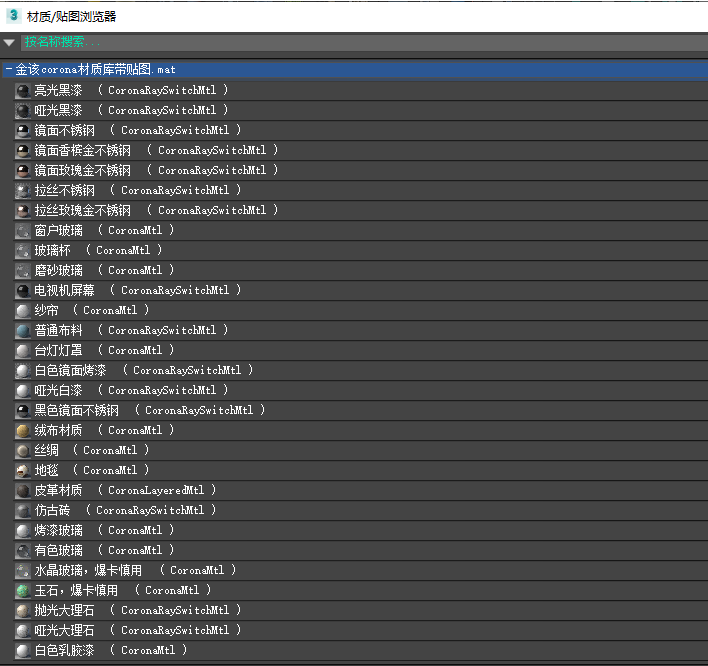Image resolution: width=708 pixels, height=666 pixels.
Task: Pick the 水晶玻璃 sphere icon
Action: pos(23,571)
